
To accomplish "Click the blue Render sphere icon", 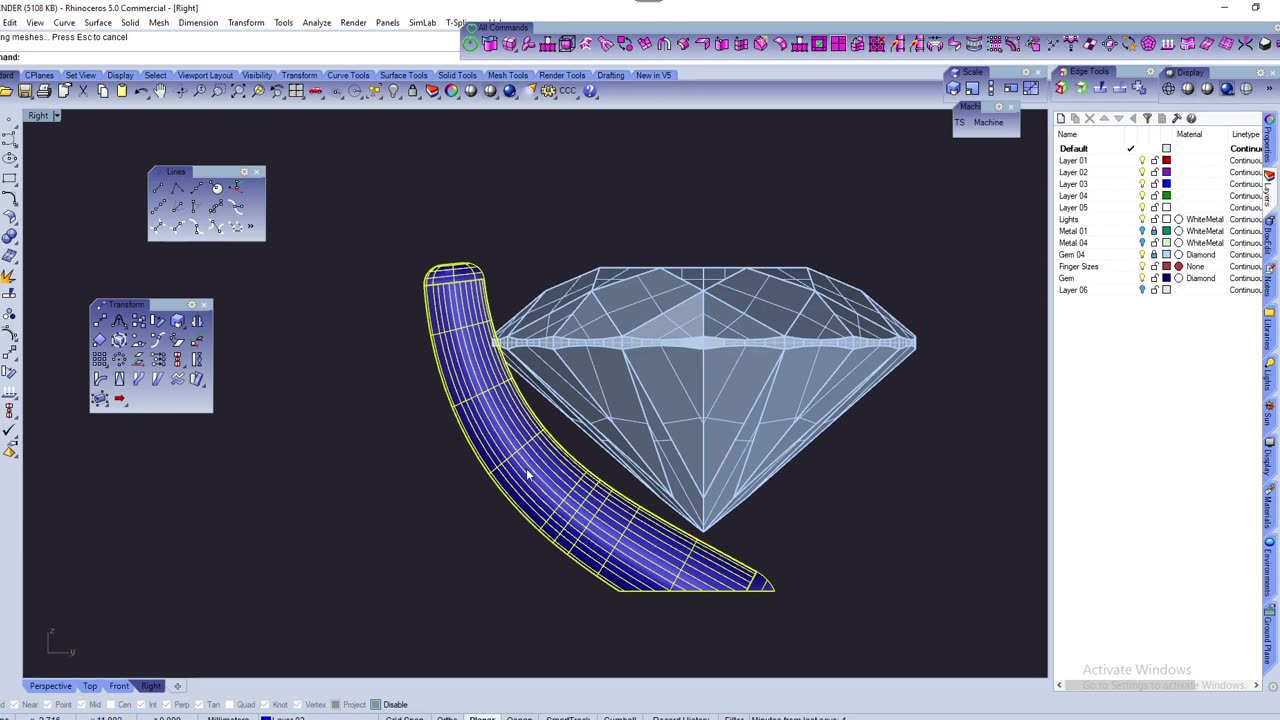I will (x=509, y=91).
